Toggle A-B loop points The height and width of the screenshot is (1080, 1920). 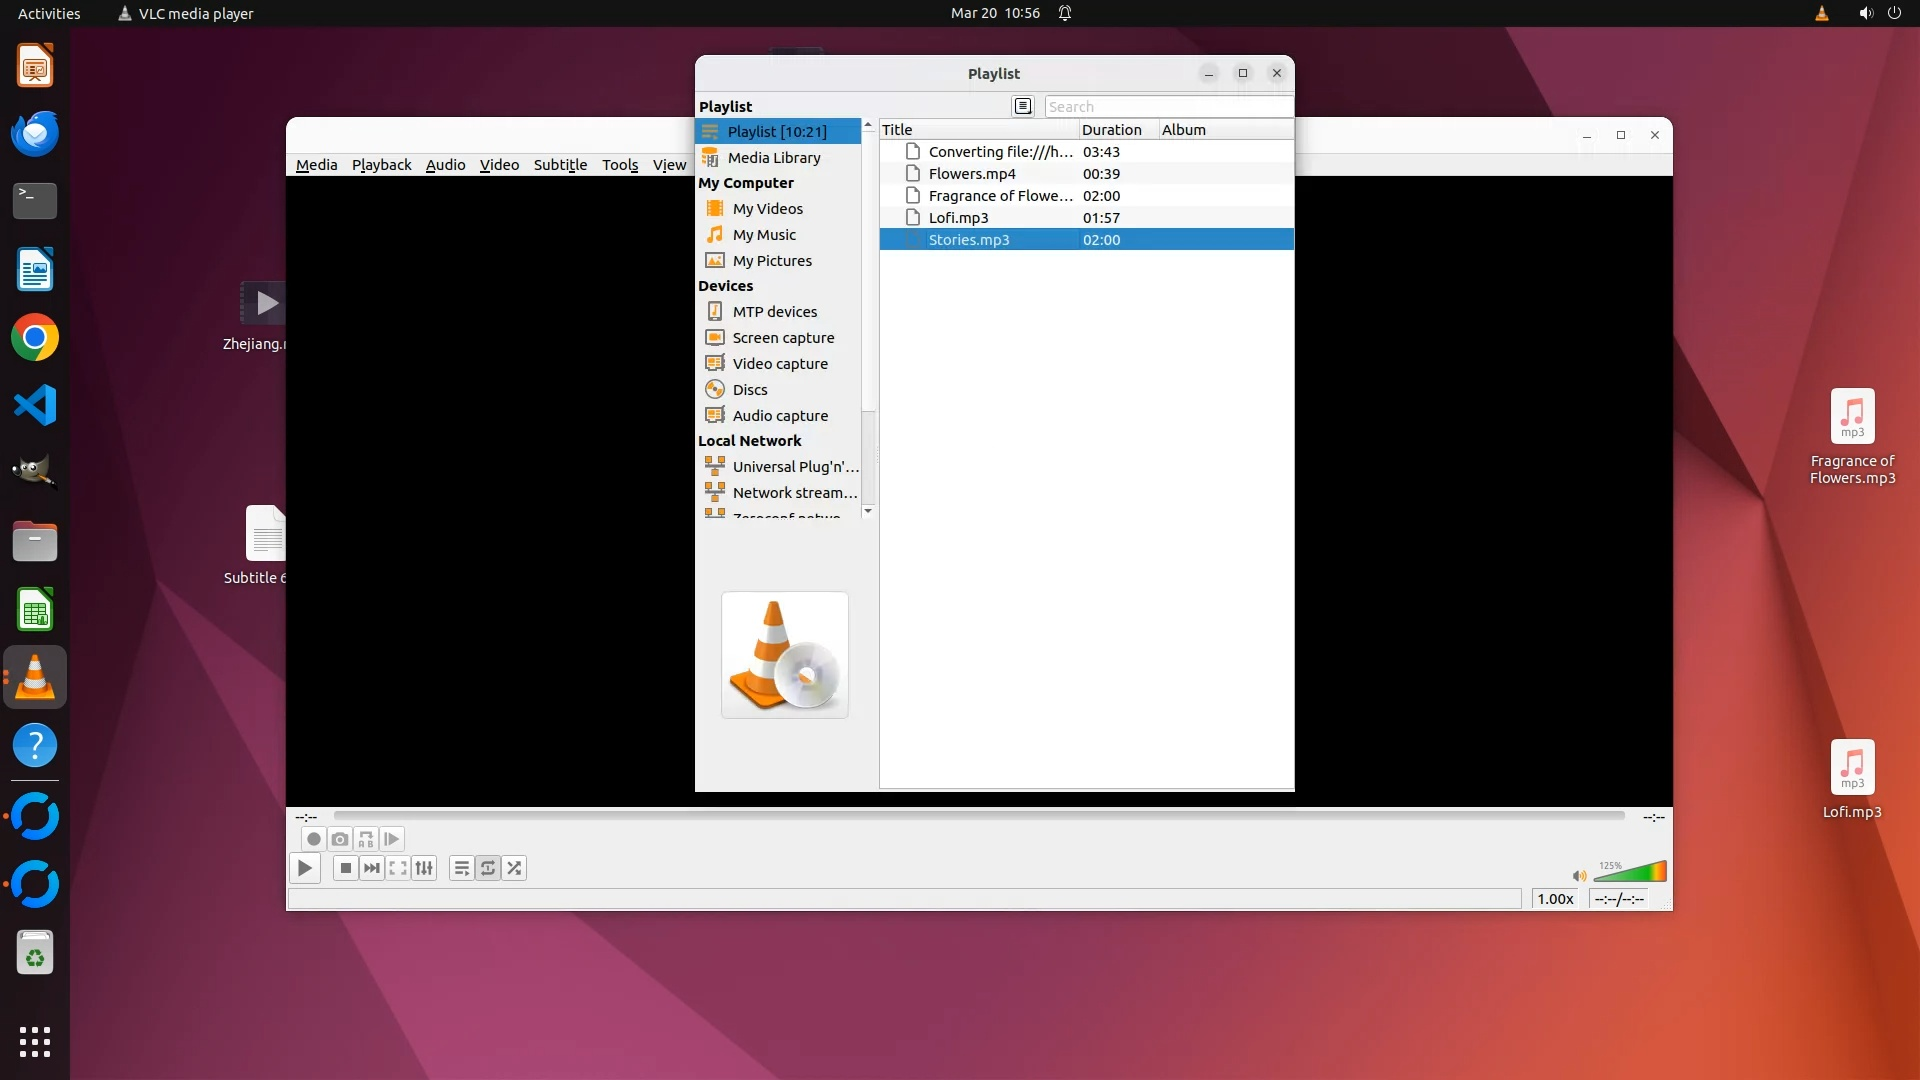pyautogui.click(x=366, y=839)
